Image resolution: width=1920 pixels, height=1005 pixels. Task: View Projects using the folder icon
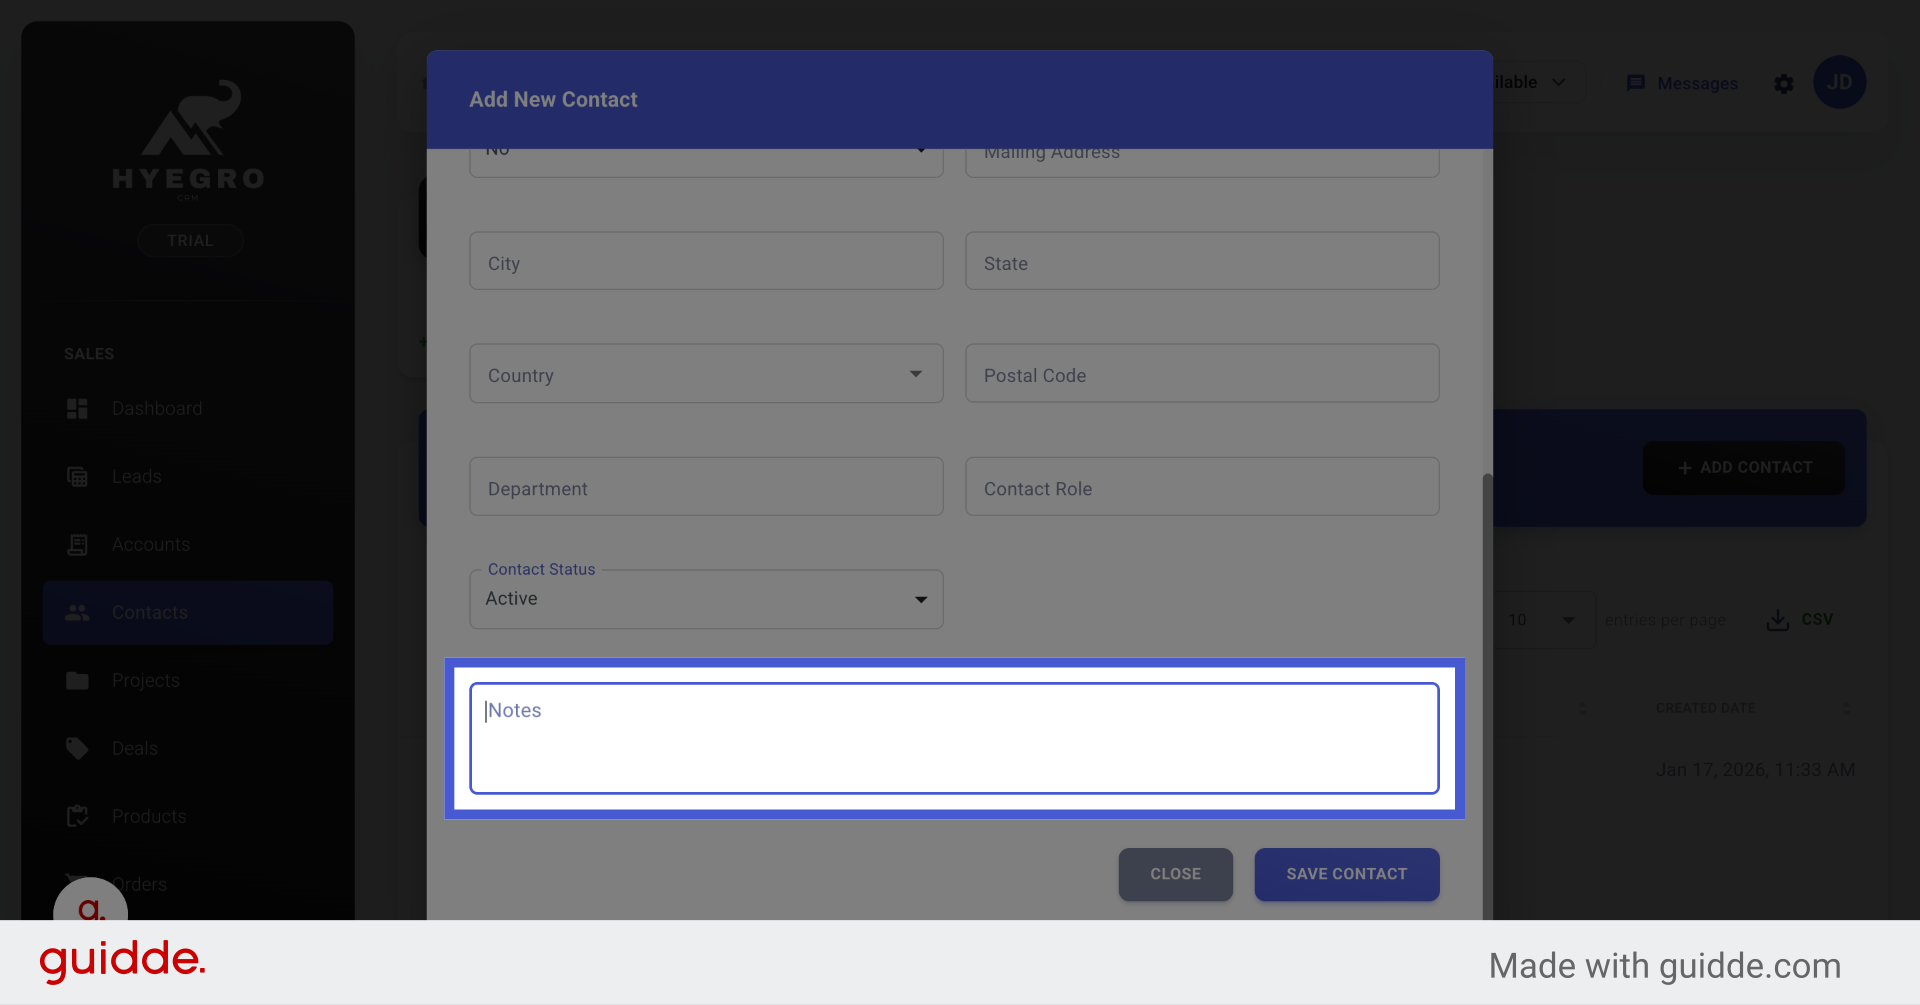tap(78, 680)
